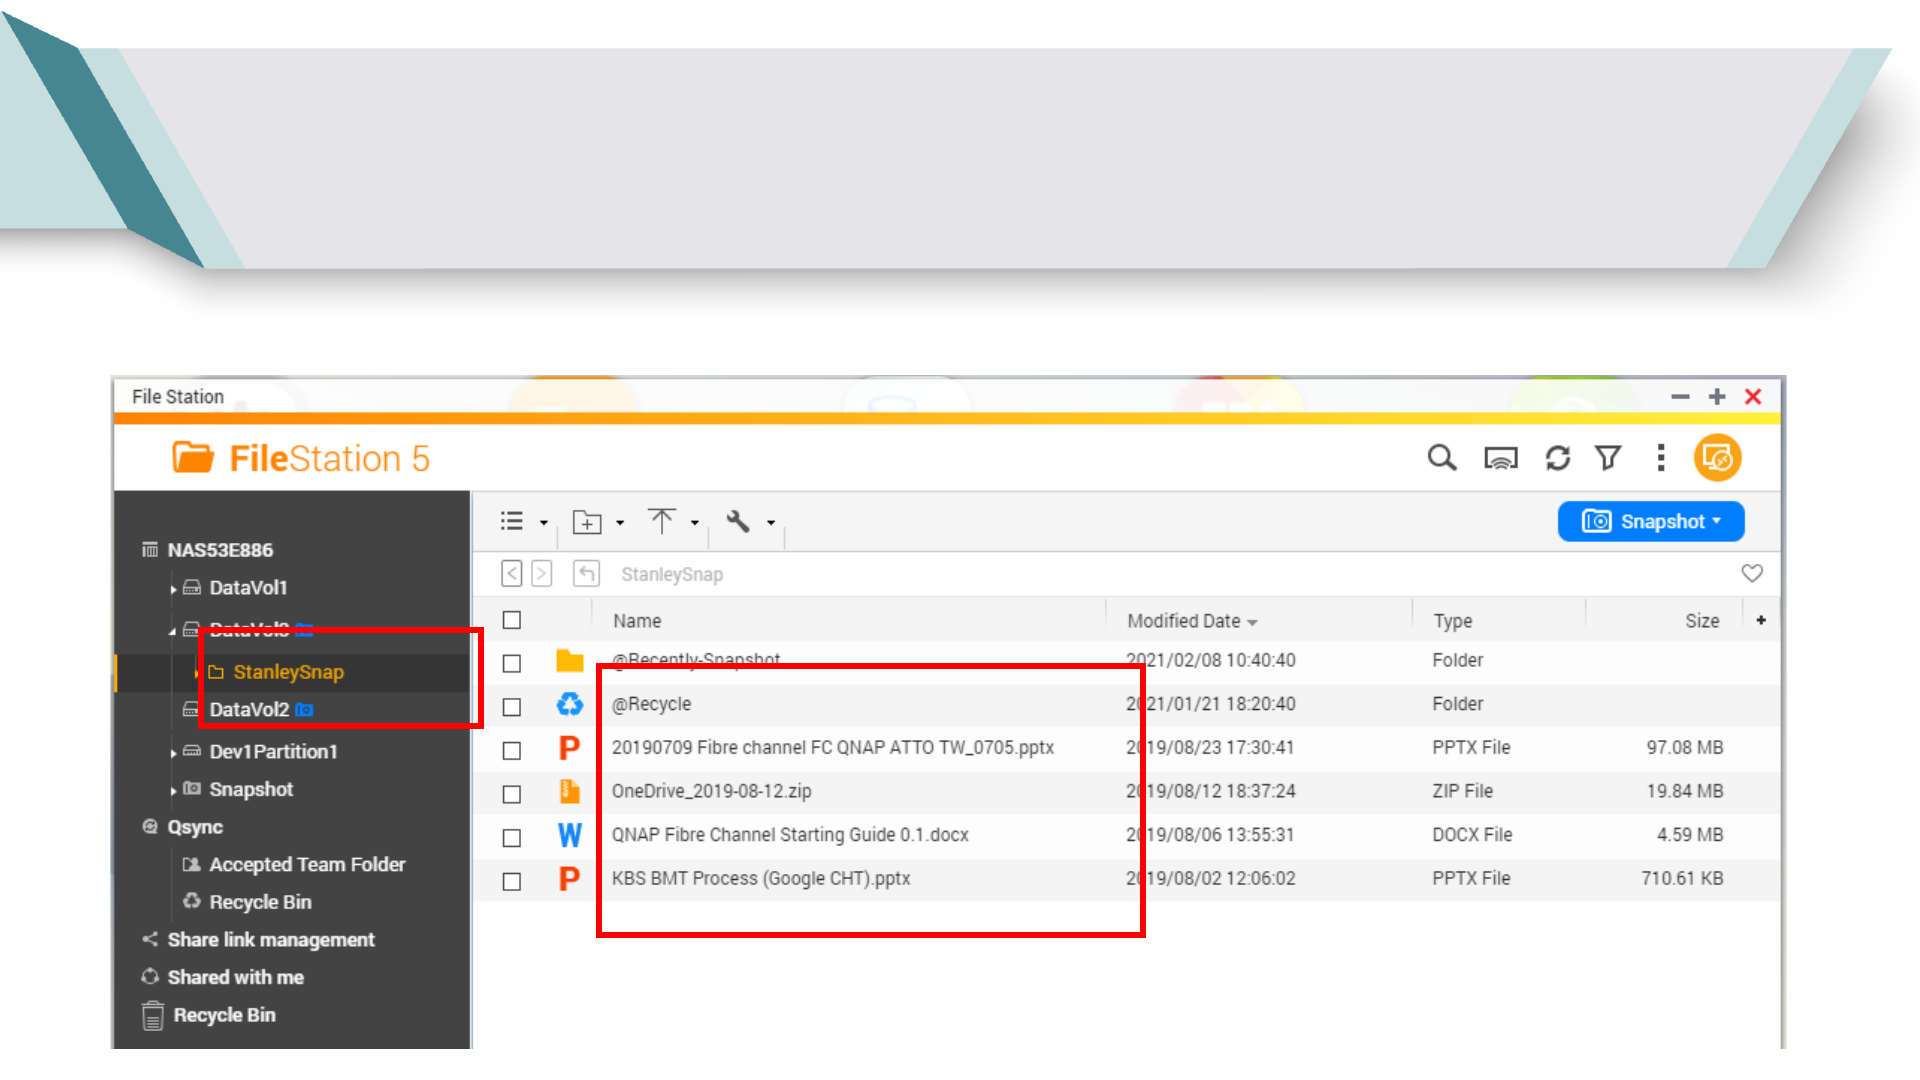Open the blue Snapshot dropdown button
Image resolution: width=1920 pixels, height=1080 pixels.
click(x=1651, y=521)
